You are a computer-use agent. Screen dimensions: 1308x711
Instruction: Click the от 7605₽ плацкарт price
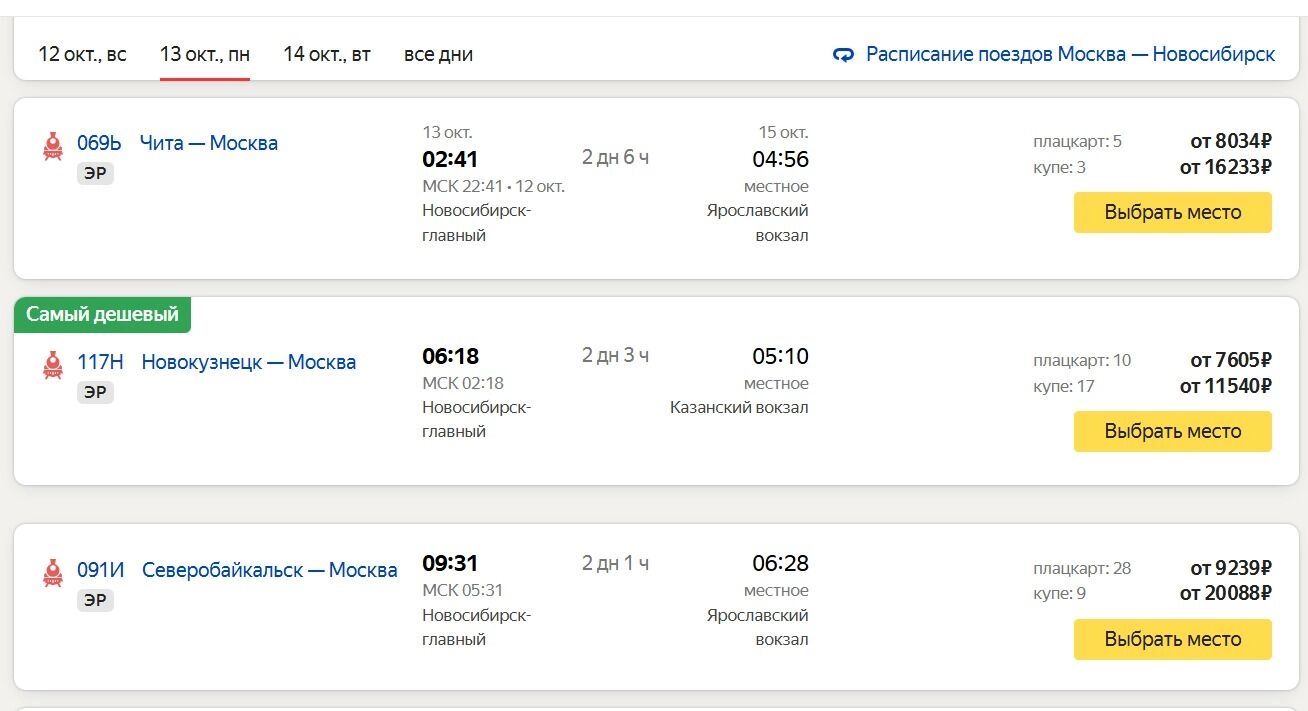pos(1230,360)
